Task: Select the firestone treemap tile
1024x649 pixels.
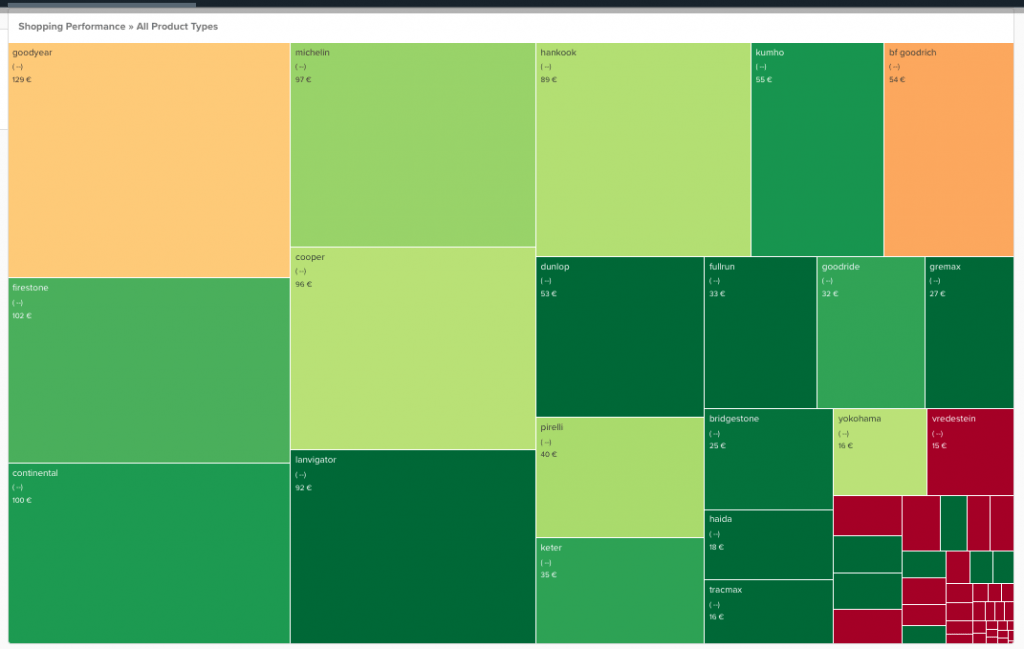Action: tap(149, 370)
